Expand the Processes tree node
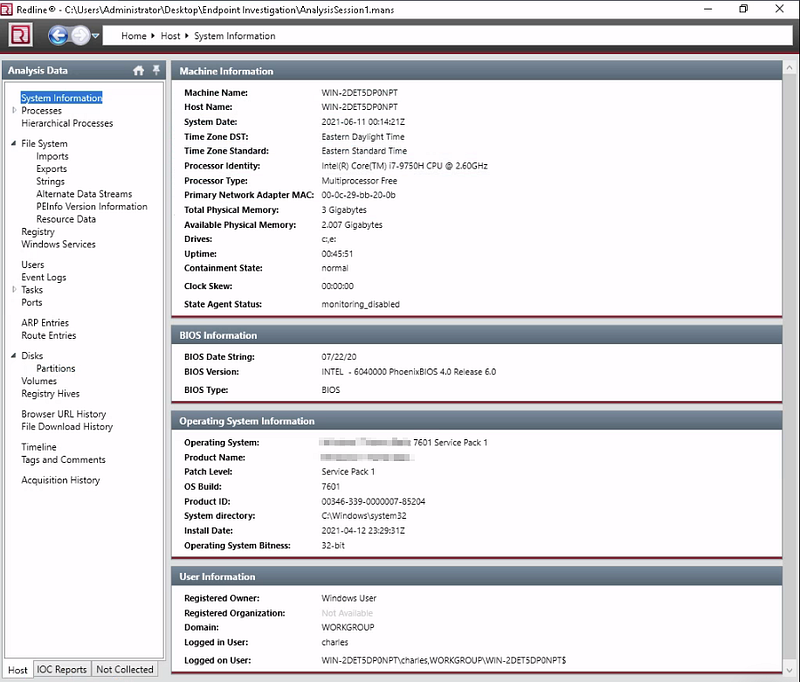Viewport: 800px width, 682px height. click(x=14, y=110)
